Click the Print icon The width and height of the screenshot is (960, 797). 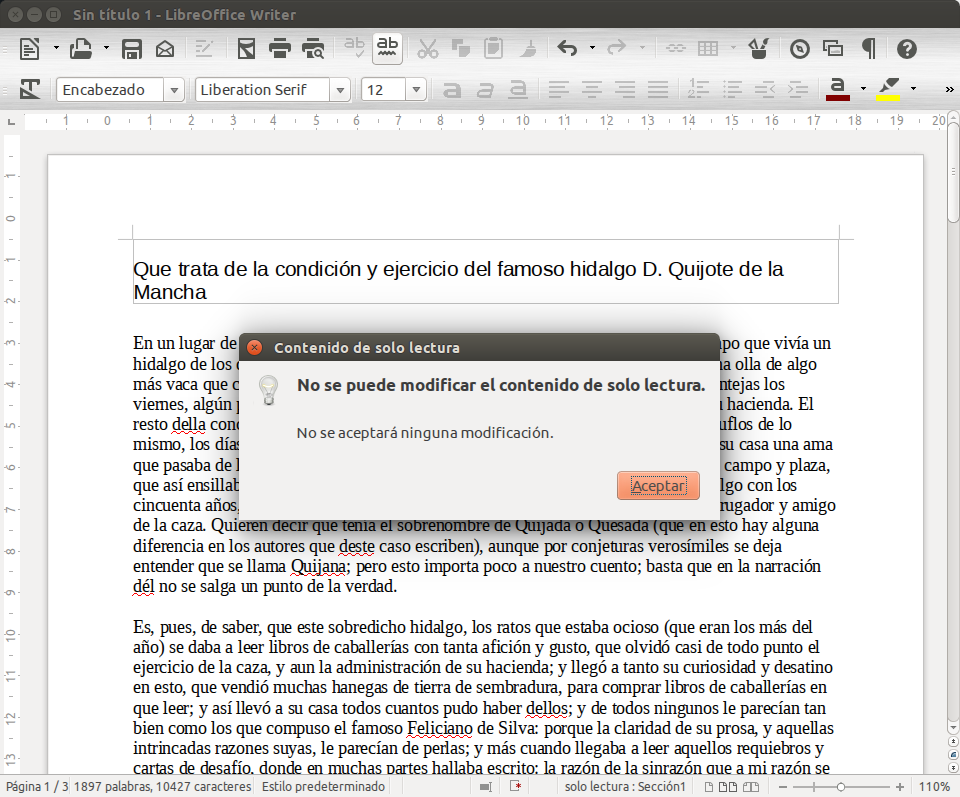[x=280, y=48]
